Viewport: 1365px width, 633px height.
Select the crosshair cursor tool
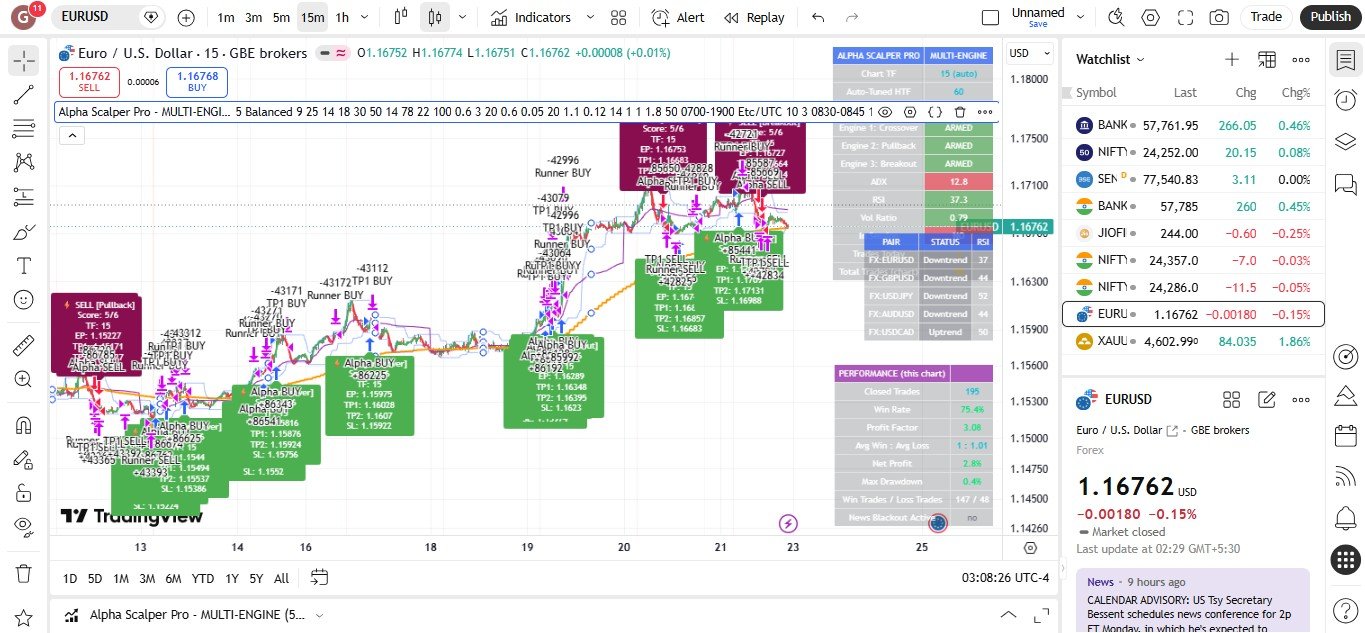[24, 60]
